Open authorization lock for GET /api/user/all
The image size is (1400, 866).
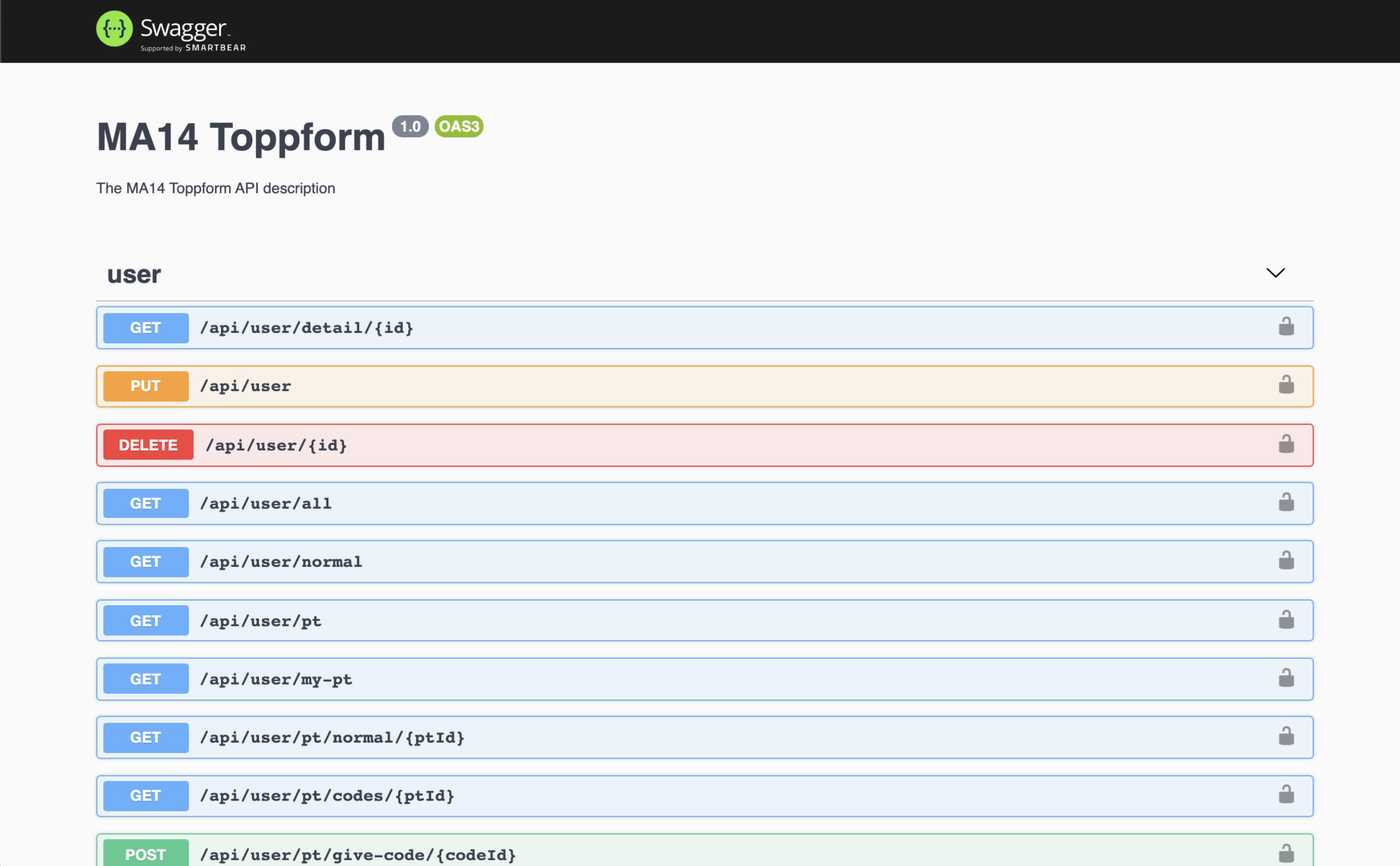[1286, 503]
